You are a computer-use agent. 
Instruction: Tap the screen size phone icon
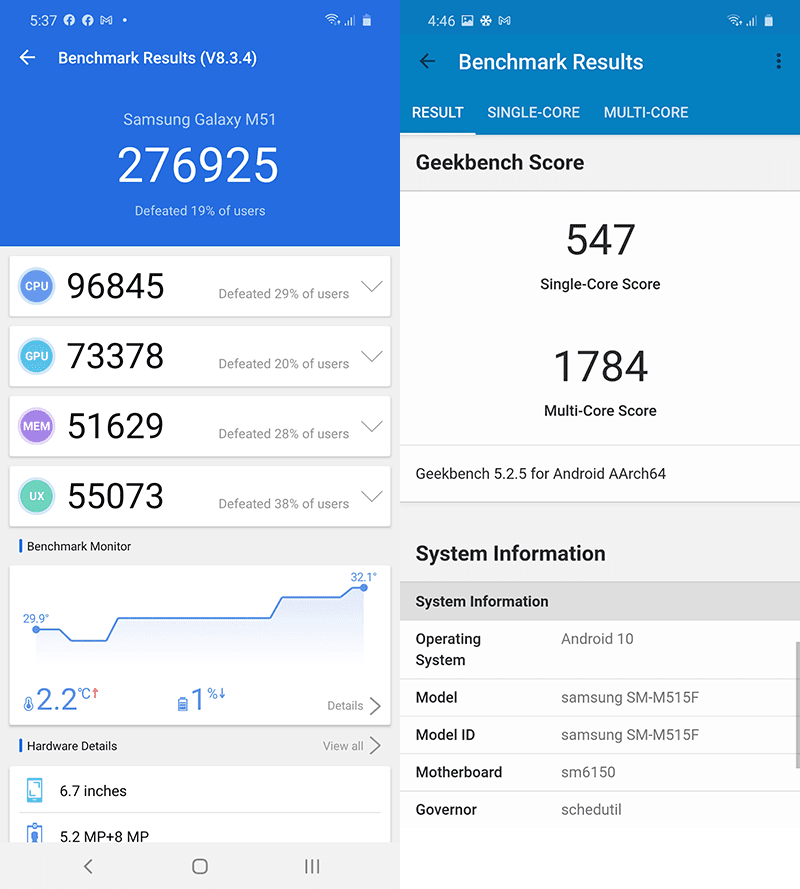click(x=35, y=790)
